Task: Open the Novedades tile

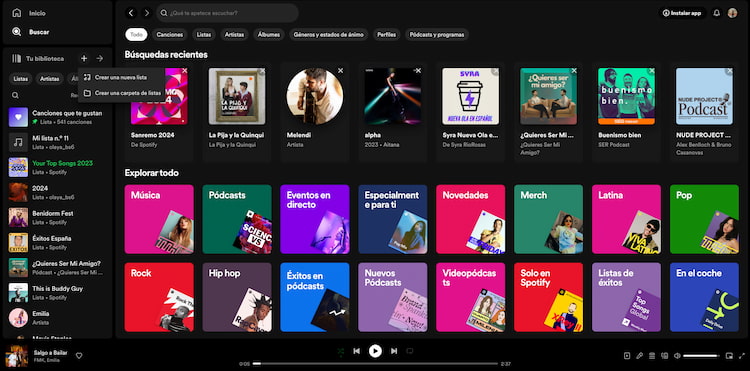Action: click(471, 219)
